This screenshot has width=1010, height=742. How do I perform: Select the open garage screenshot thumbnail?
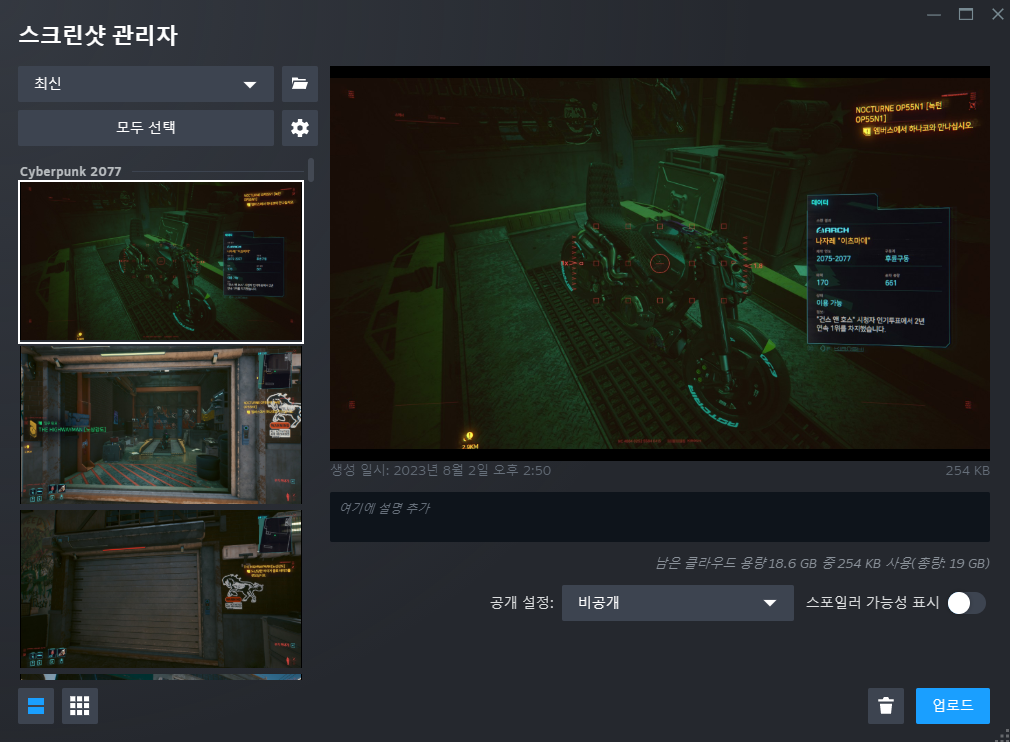click(x=161, y=425)
